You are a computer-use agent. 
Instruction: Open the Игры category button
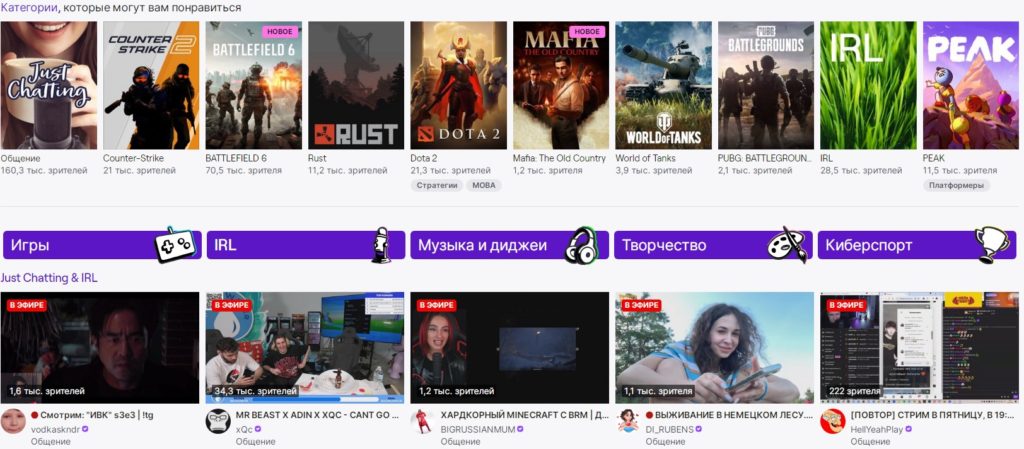click(102, 245)
